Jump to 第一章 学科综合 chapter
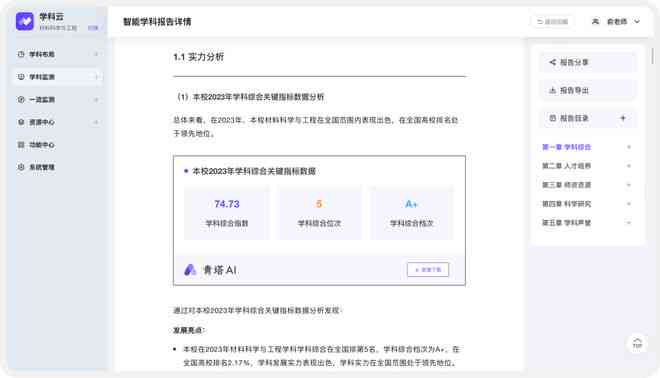 tap(567, 147)
